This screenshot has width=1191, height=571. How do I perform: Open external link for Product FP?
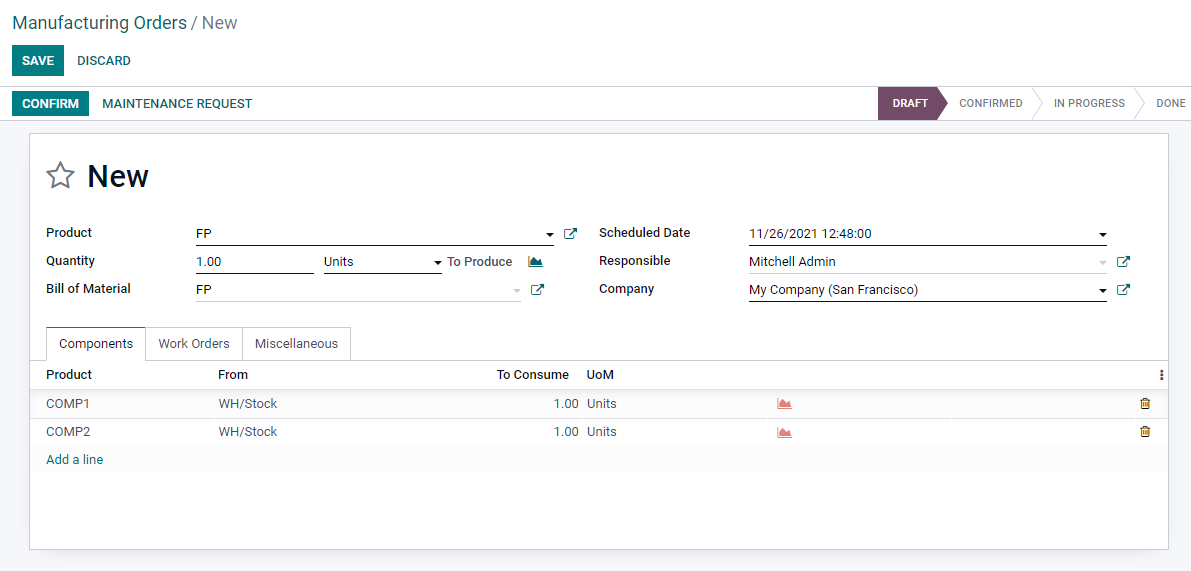[570, 234]
